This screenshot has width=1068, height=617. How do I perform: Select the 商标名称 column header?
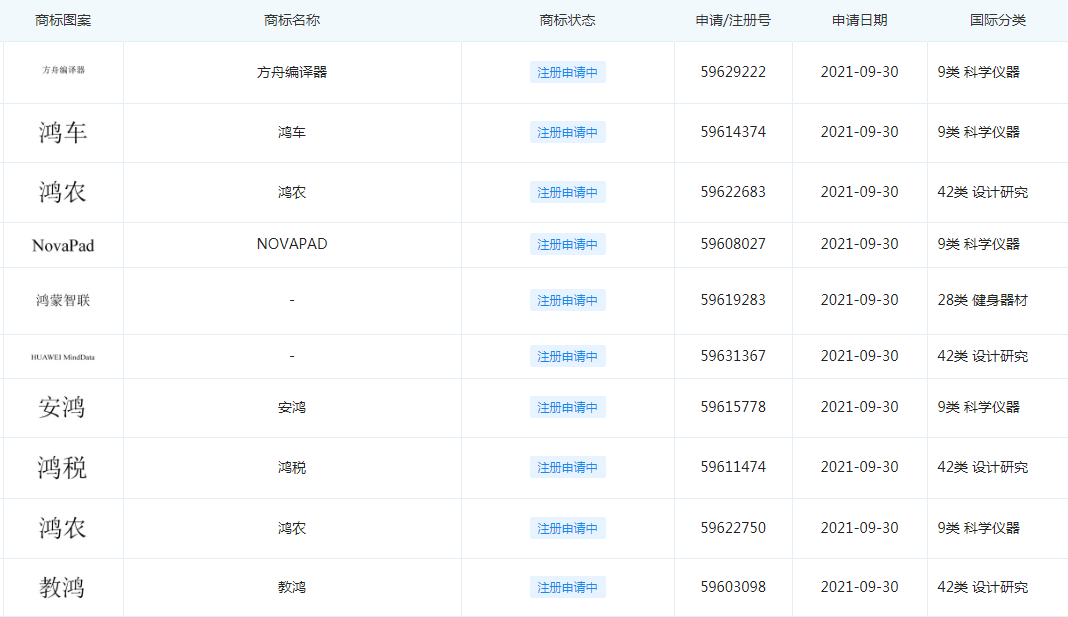click(x=292, y=20)
